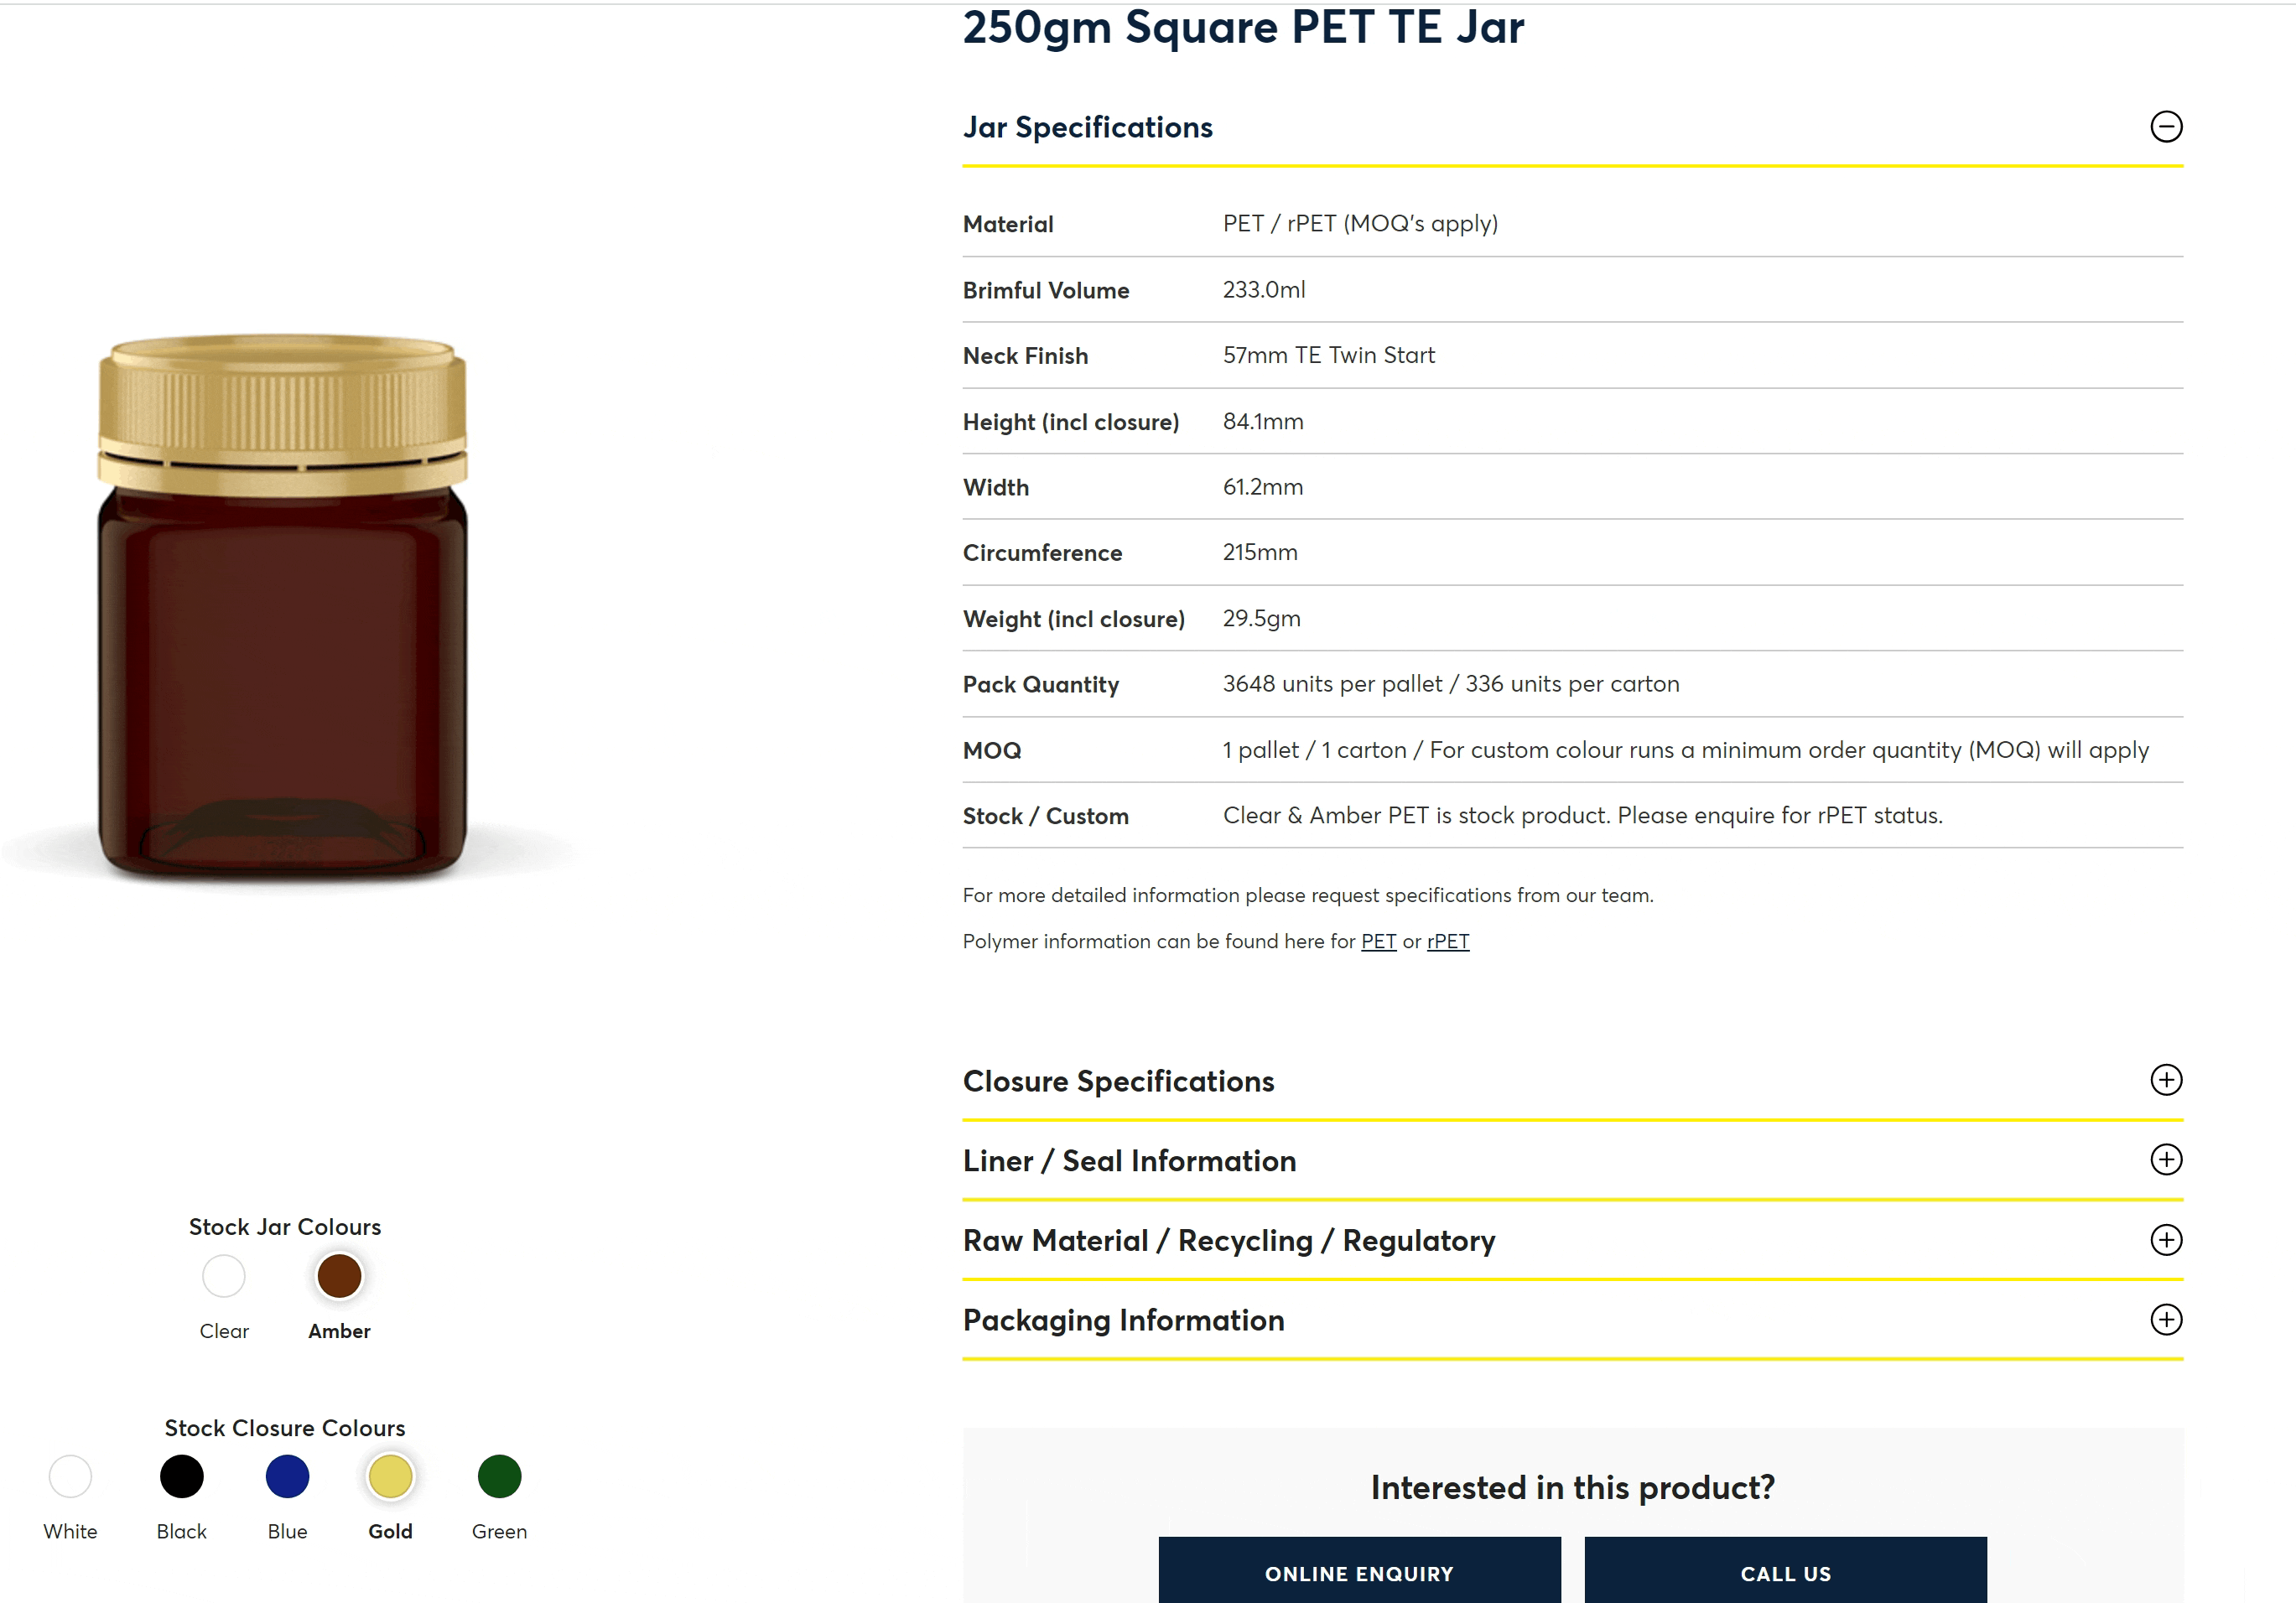Click the amber jar product image
The image size is (2296, 1603).
[282, 608]
